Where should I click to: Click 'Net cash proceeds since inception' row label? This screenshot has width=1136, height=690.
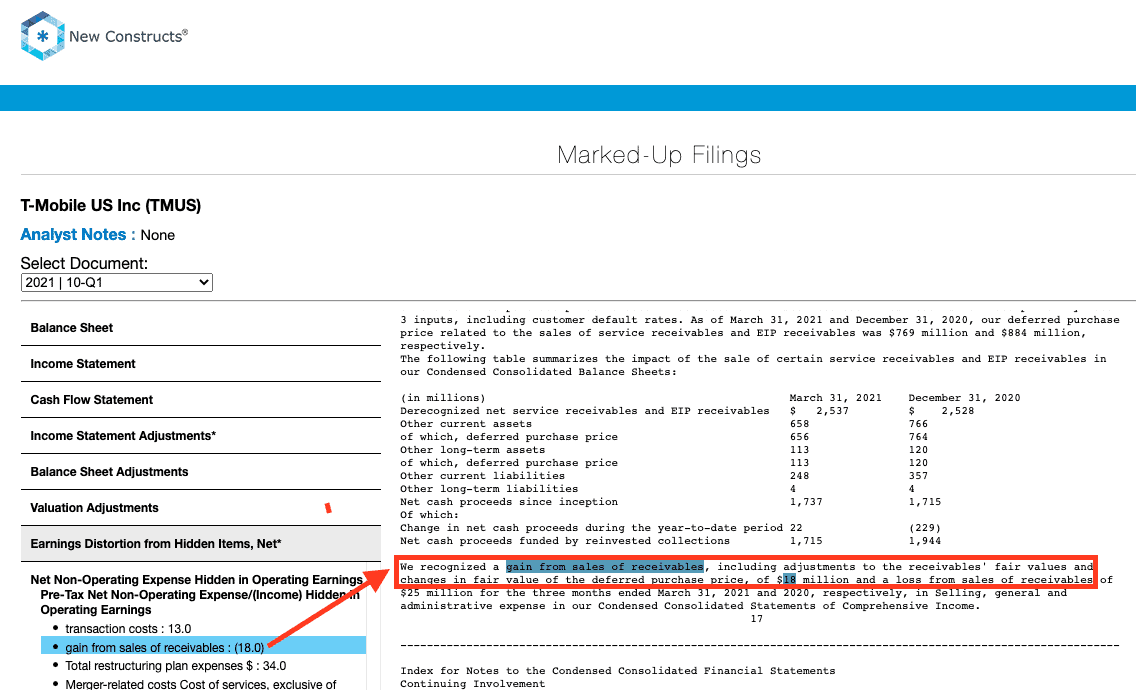[x=509, y=502]
